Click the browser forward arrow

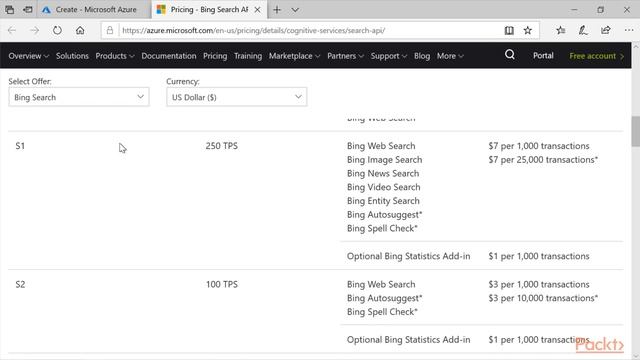pos(35,30)
